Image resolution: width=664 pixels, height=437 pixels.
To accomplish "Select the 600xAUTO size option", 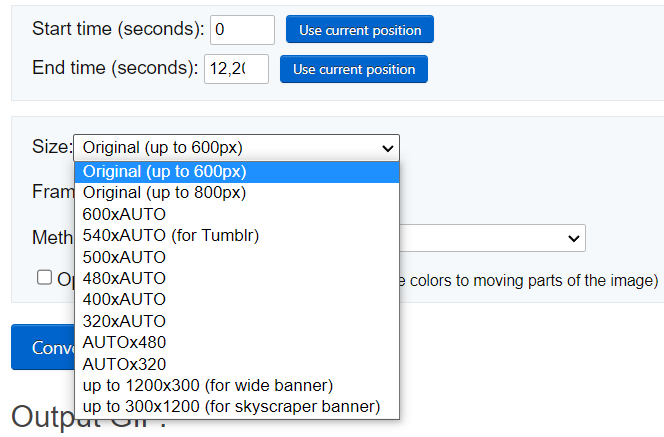I will (125, 214).
